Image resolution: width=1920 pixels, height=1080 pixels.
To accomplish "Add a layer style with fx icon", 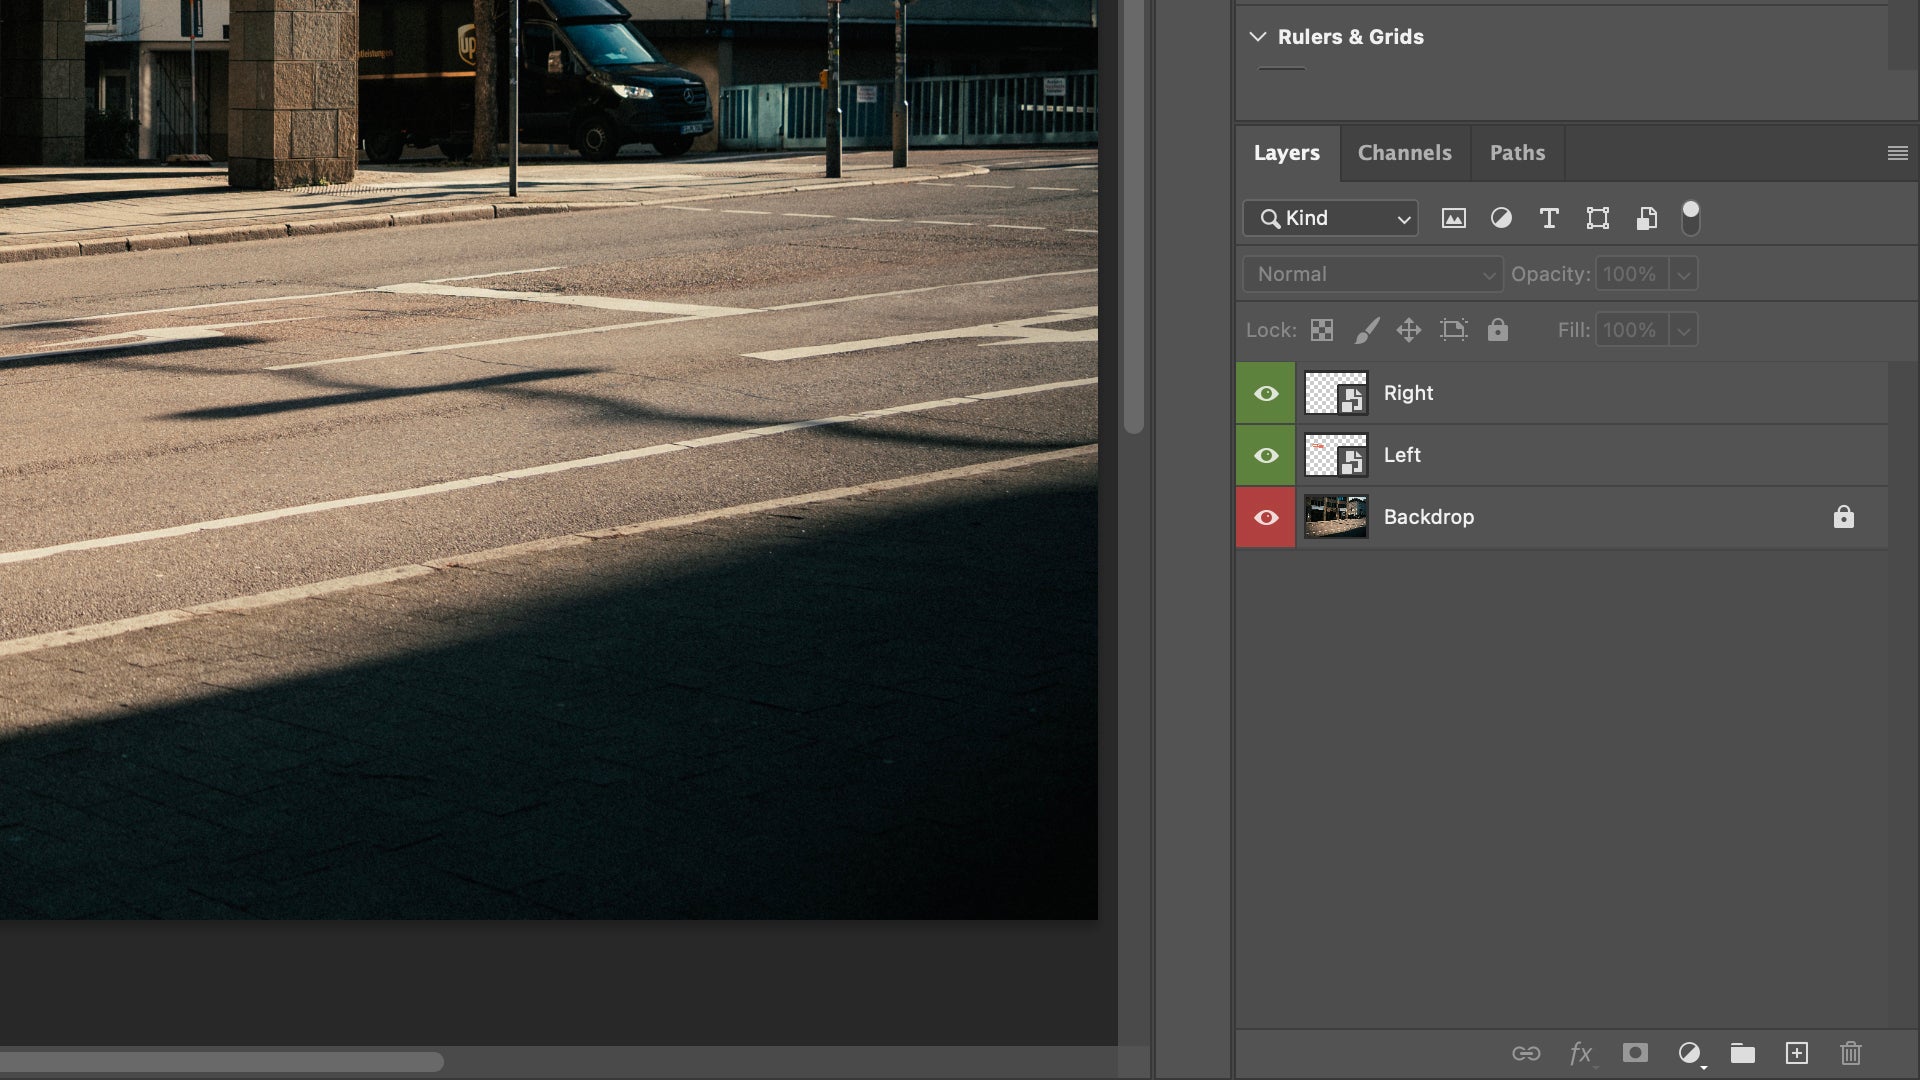I will pyautogui.click(x=1581, y=1053).
